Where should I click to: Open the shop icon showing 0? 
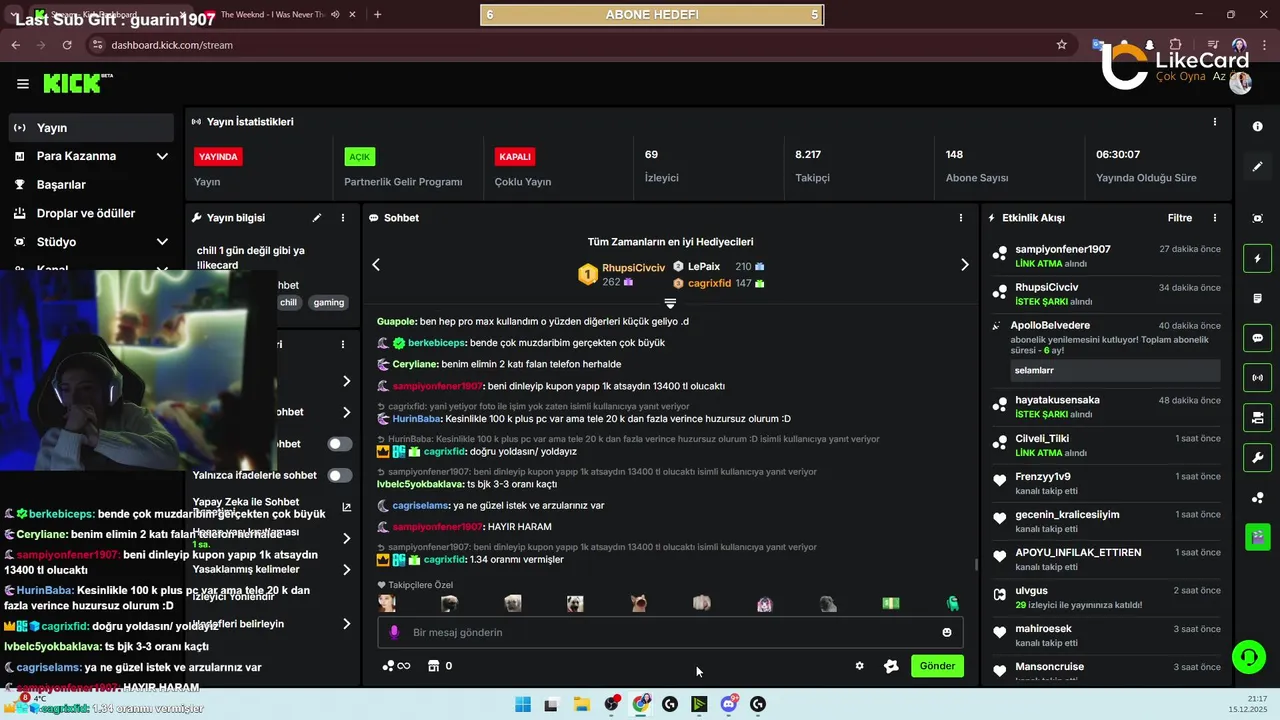[x=440, y=666]
